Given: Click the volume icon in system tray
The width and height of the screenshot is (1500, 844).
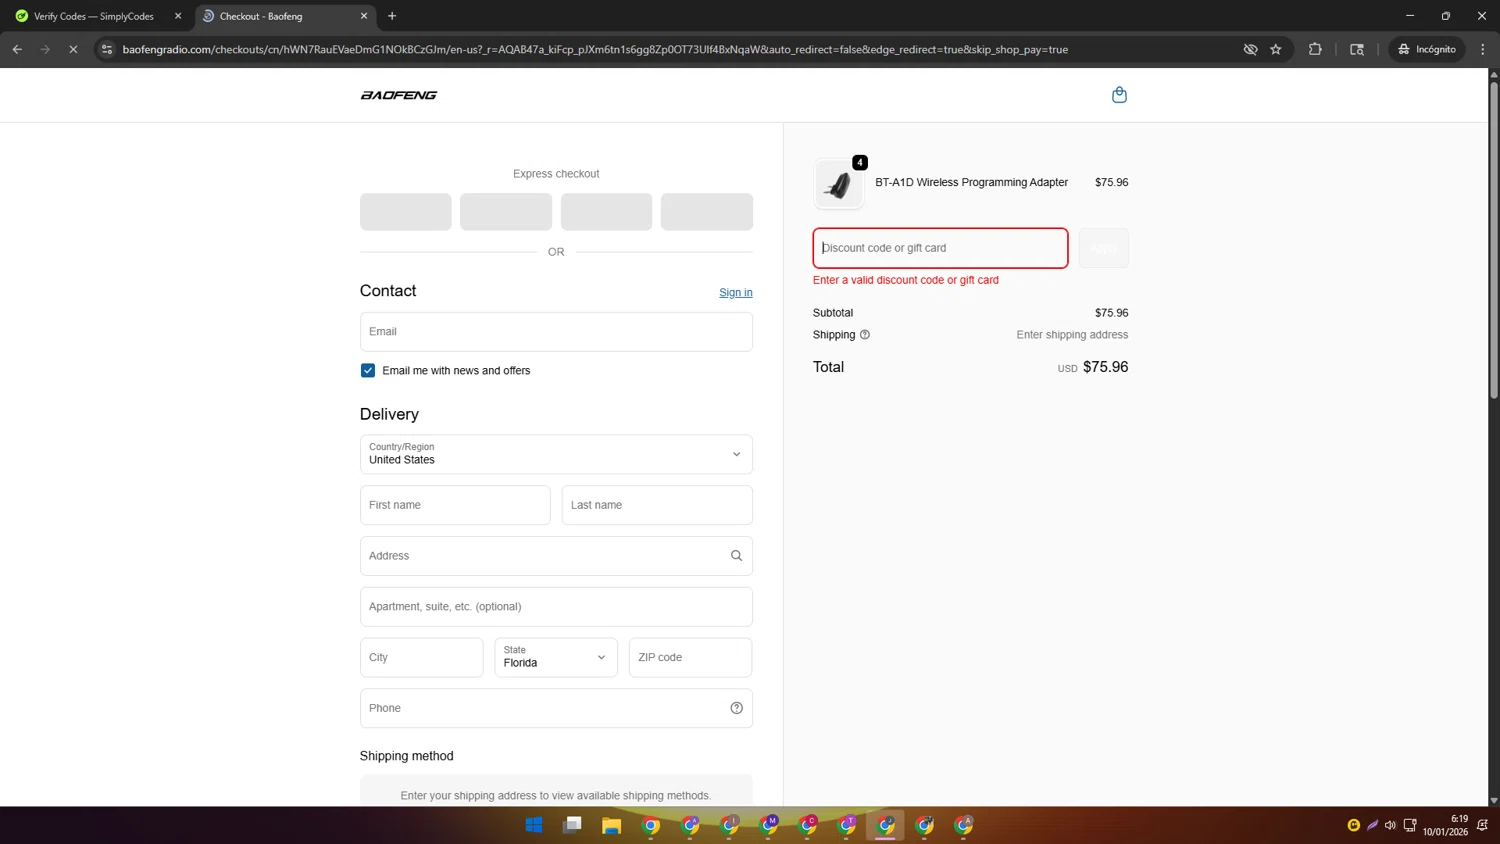Looking at the screenshot, I should [x=1390, y=825].
